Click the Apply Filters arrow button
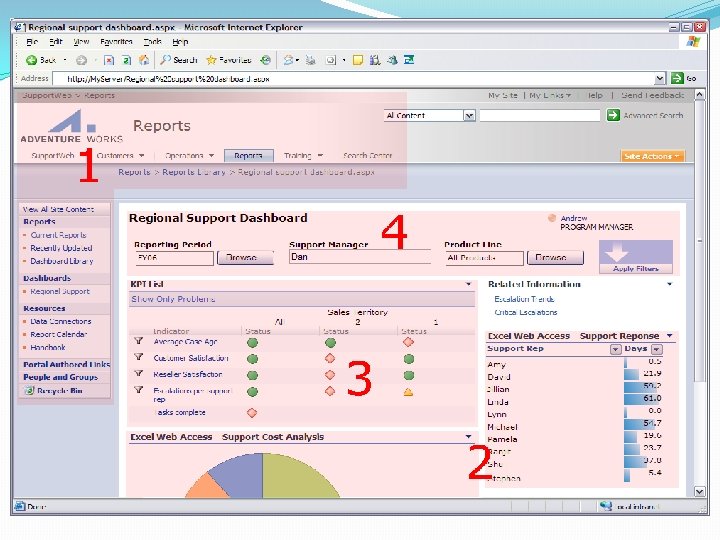 click(636, 257)
